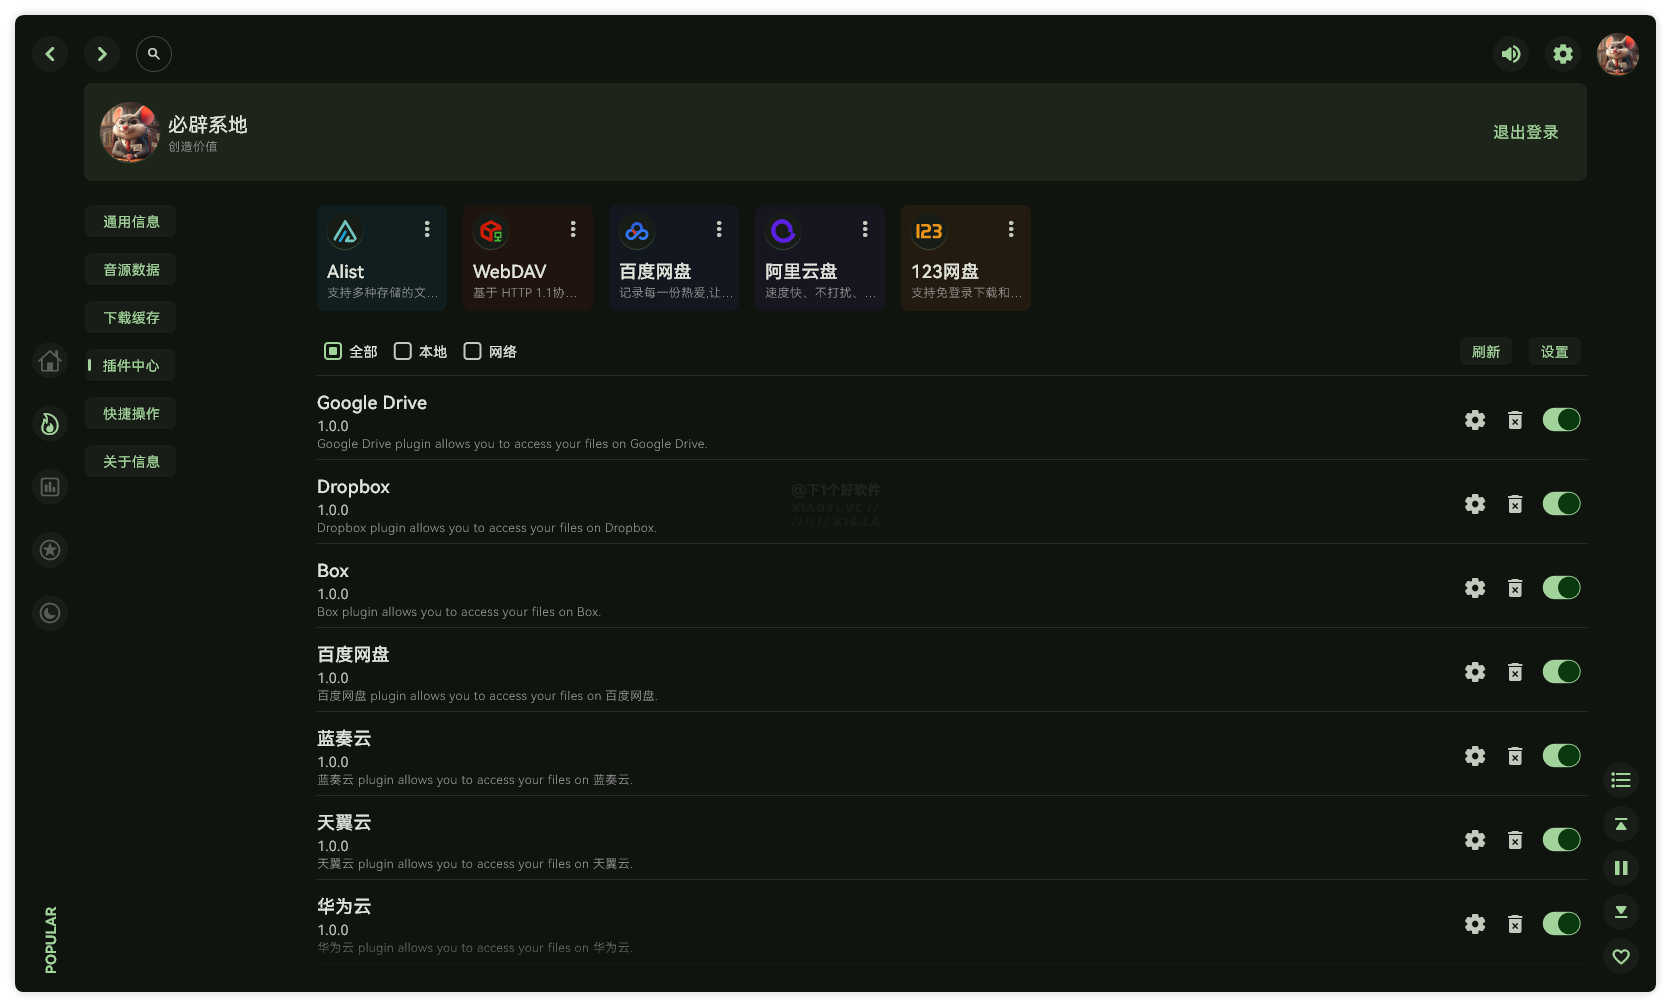This screenshot has width=1671, height=1007.
Task: Go forward with the right arrow button
Action: (x=102, y=54)
